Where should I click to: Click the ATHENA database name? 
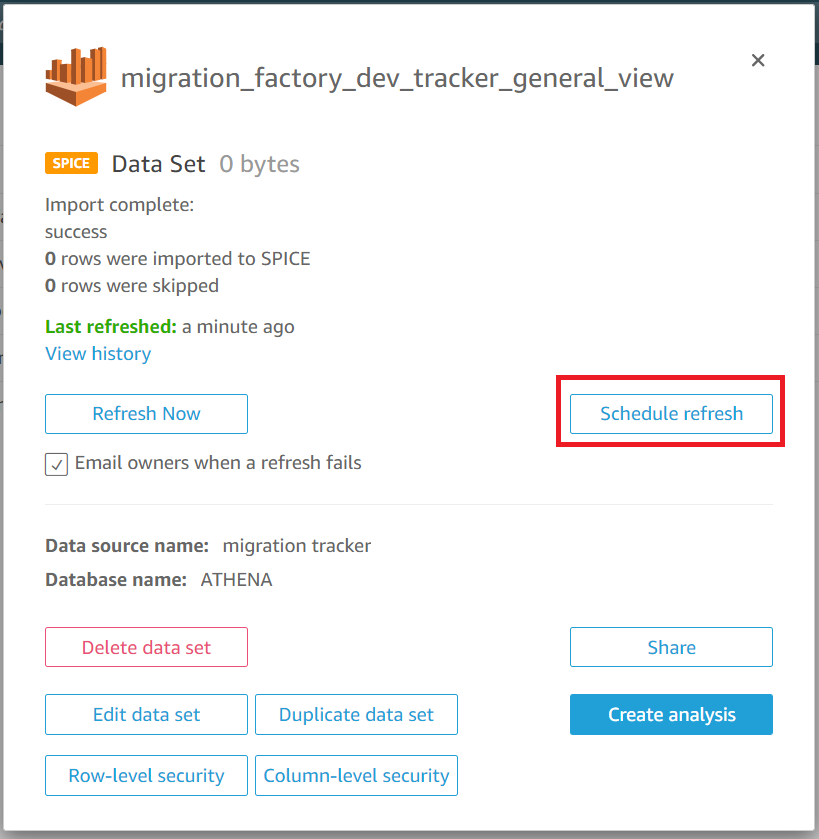click(236, 579)
